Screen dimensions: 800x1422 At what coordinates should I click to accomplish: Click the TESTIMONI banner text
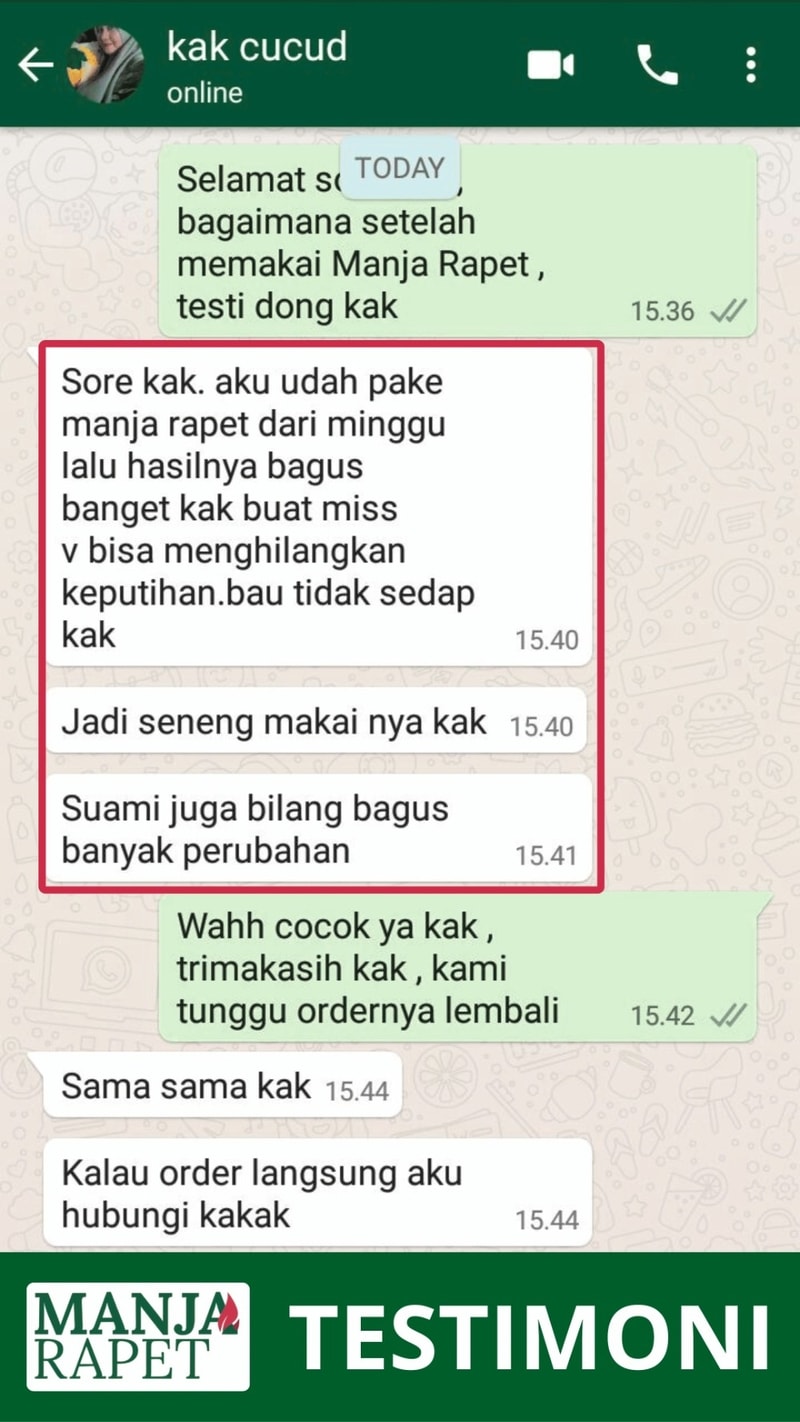531,1337
